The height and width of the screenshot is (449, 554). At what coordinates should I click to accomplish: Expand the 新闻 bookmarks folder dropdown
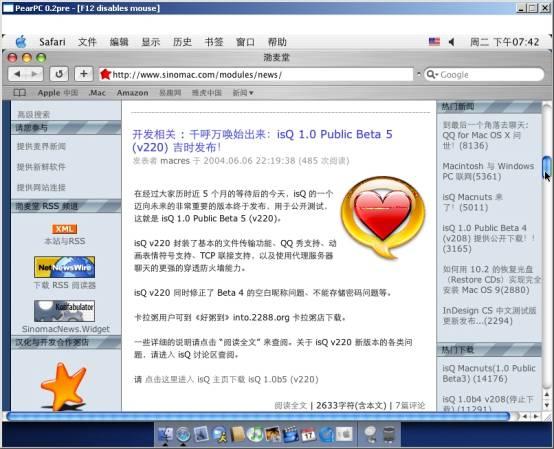click(243, 93)
